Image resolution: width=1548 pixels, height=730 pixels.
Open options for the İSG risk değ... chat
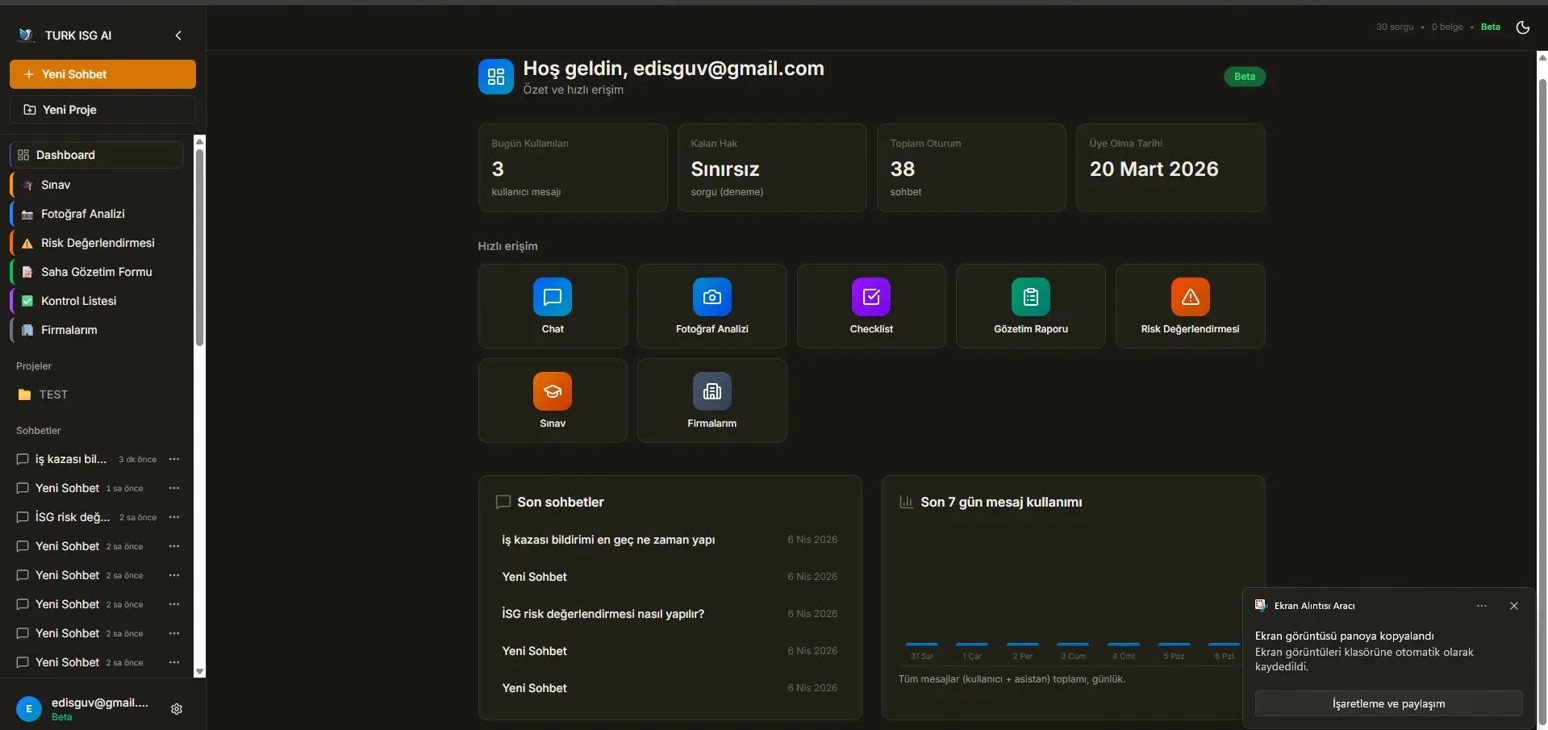pyautogui.click(x=174, y=517)
